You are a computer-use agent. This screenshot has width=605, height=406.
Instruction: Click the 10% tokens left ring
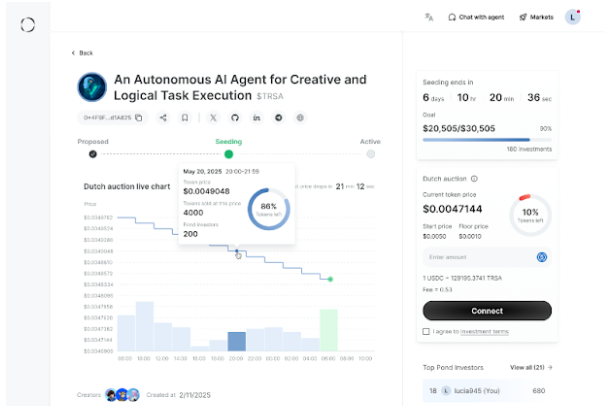[530, 215]
